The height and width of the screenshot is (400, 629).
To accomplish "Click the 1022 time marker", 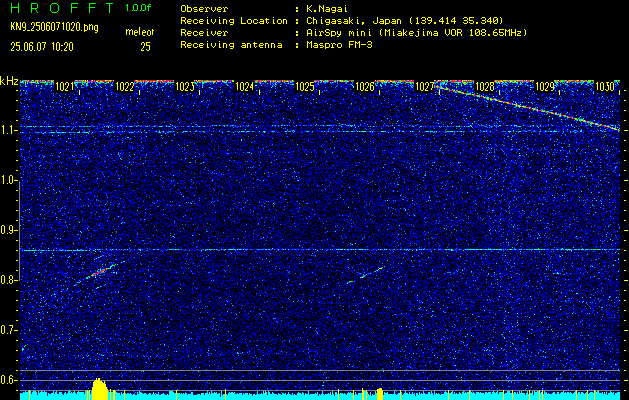I will pos(124,87).
